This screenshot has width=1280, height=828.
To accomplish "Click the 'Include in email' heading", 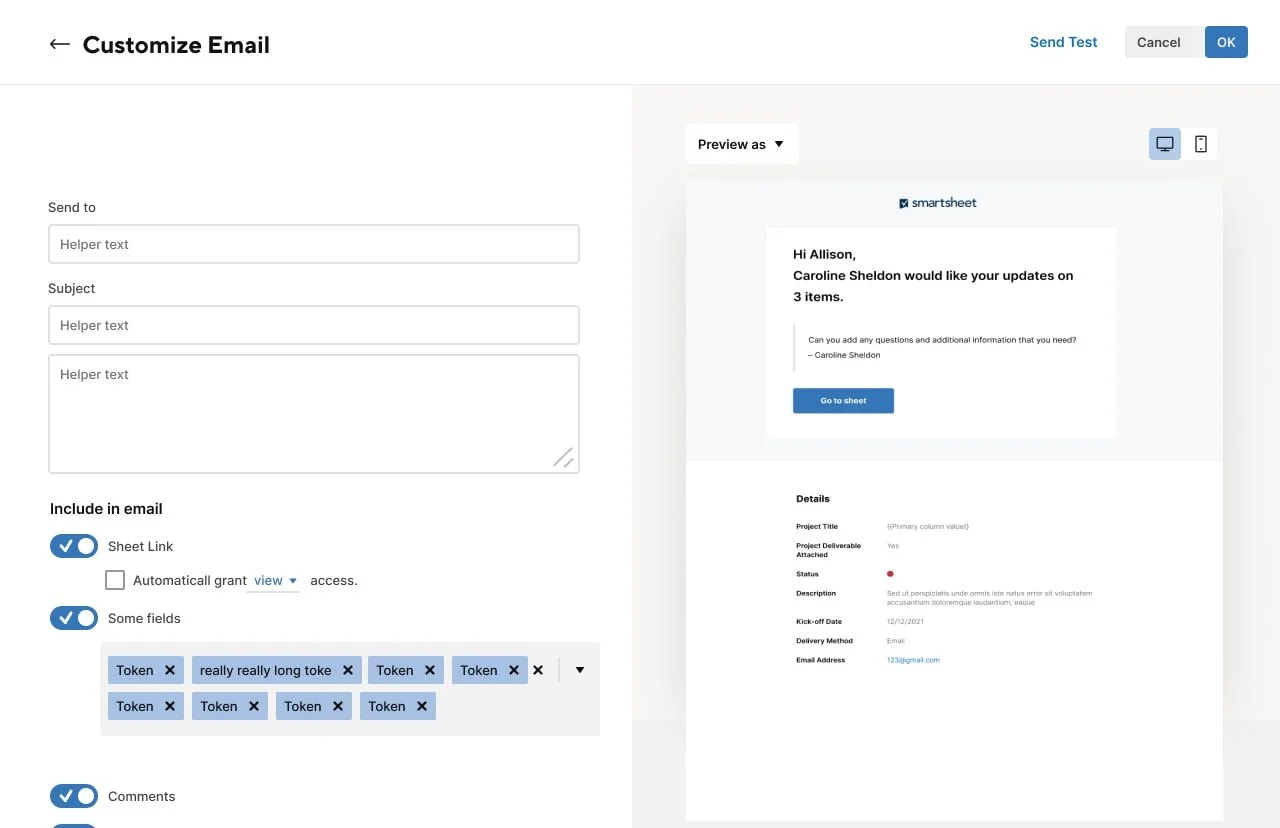I will [106, 509].
